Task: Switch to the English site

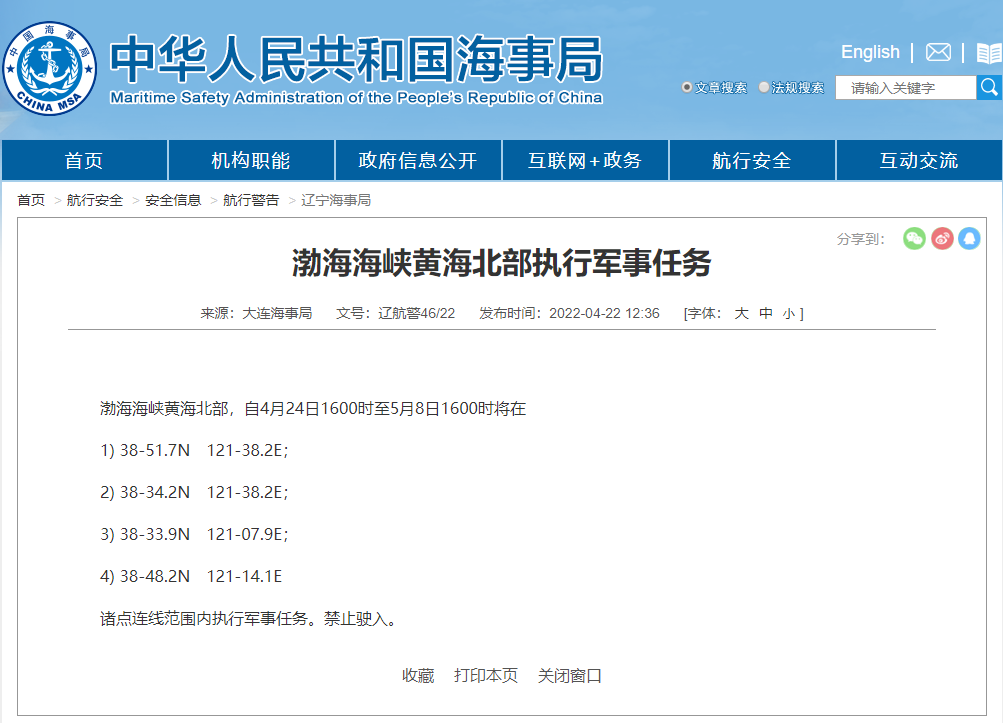Action: (x=870, y=52)
